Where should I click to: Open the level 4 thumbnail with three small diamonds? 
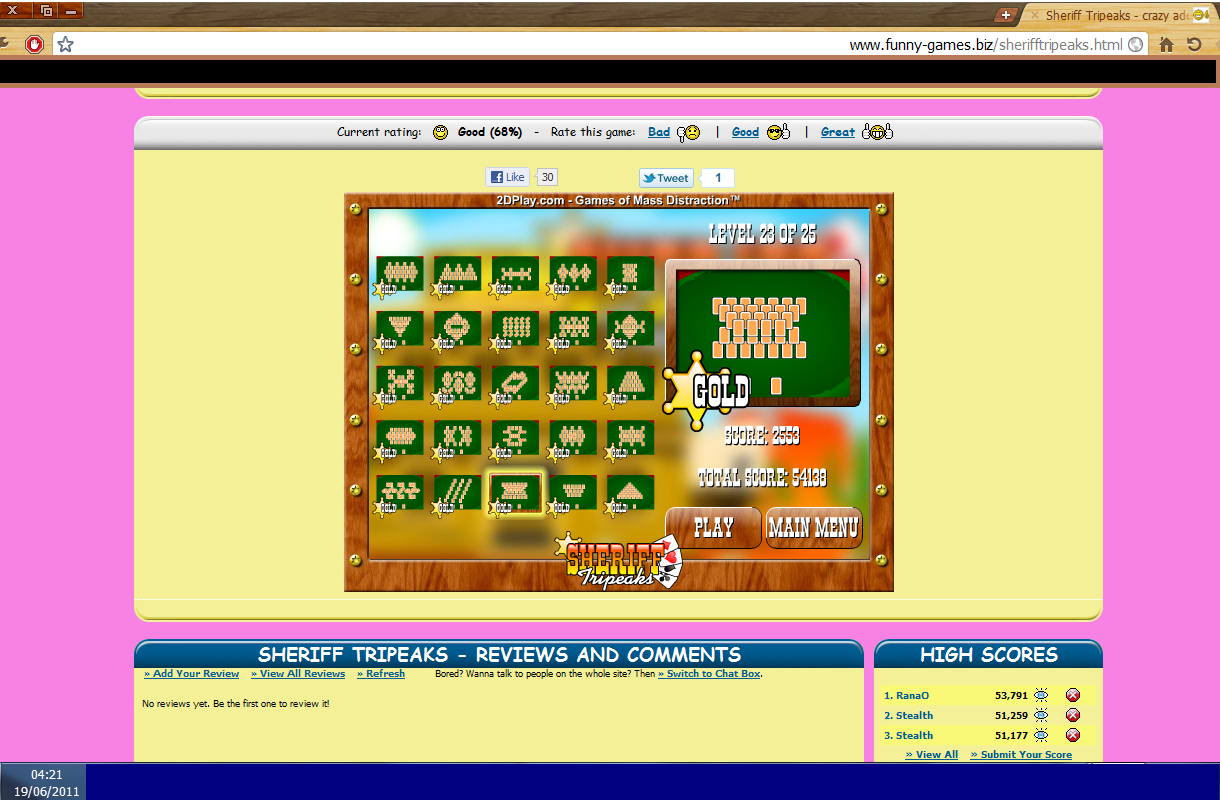pyautogui.click(x=573, y=274)
